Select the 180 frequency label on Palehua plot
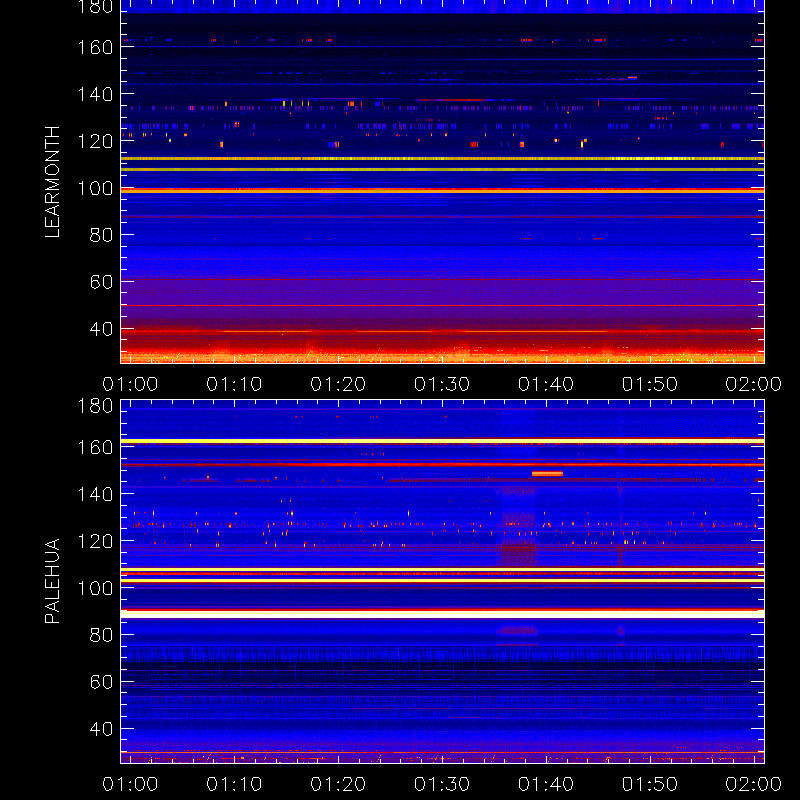 (95, 406)
